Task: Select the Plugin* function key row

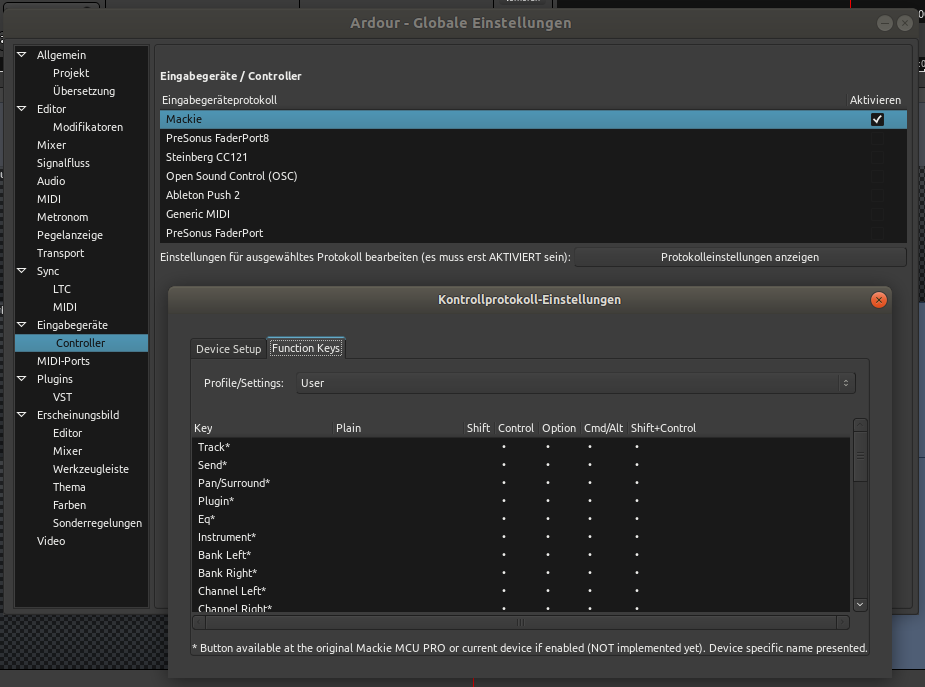Action: click(x=521, y=501)
